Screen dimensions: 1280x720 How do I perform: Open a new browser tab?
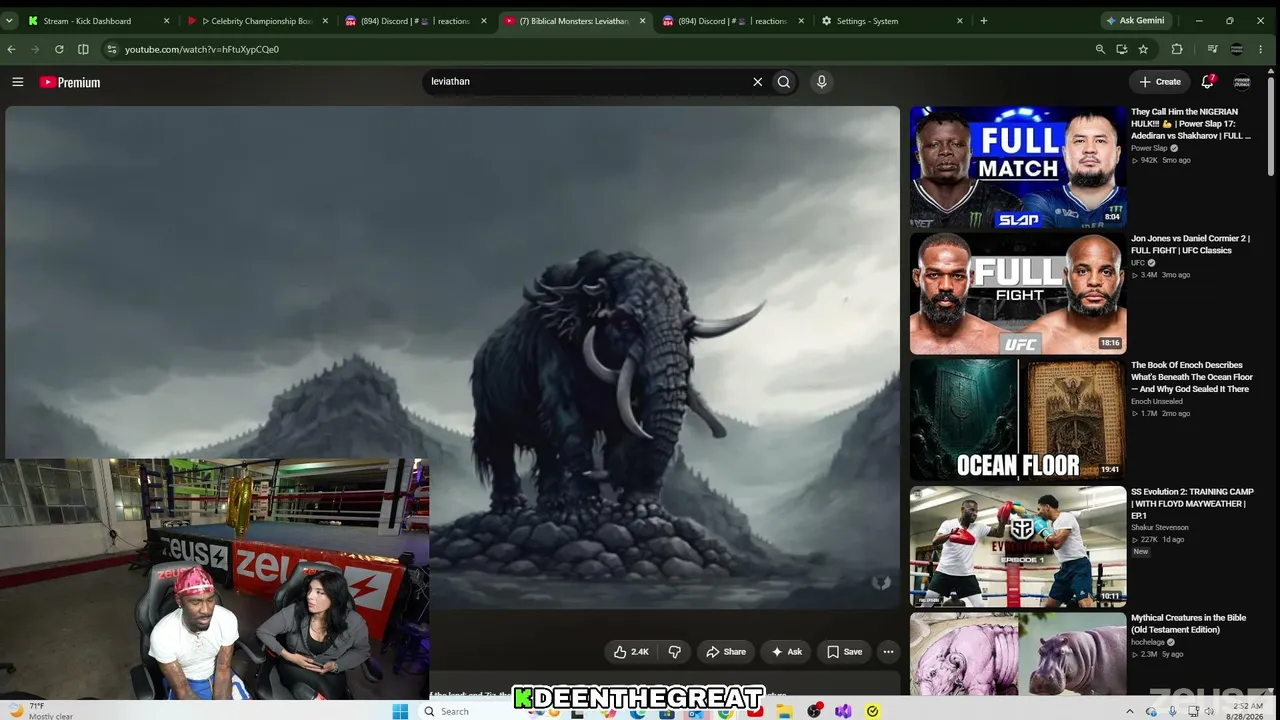coord(984,20)
